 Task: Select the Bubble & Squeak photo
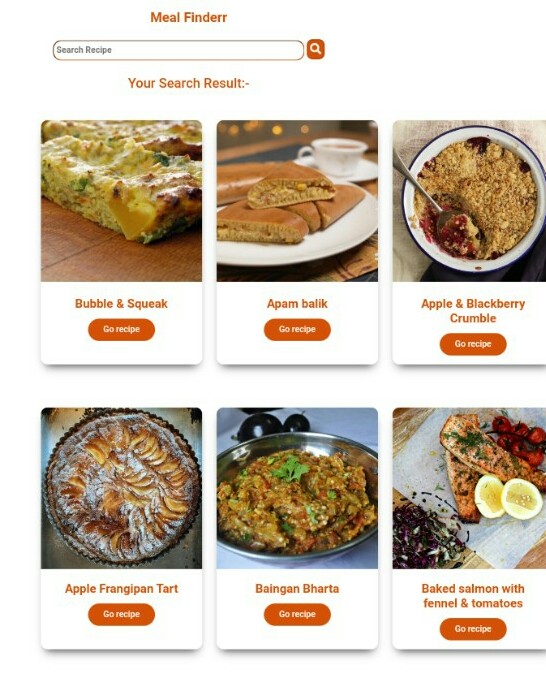point(121,201)
